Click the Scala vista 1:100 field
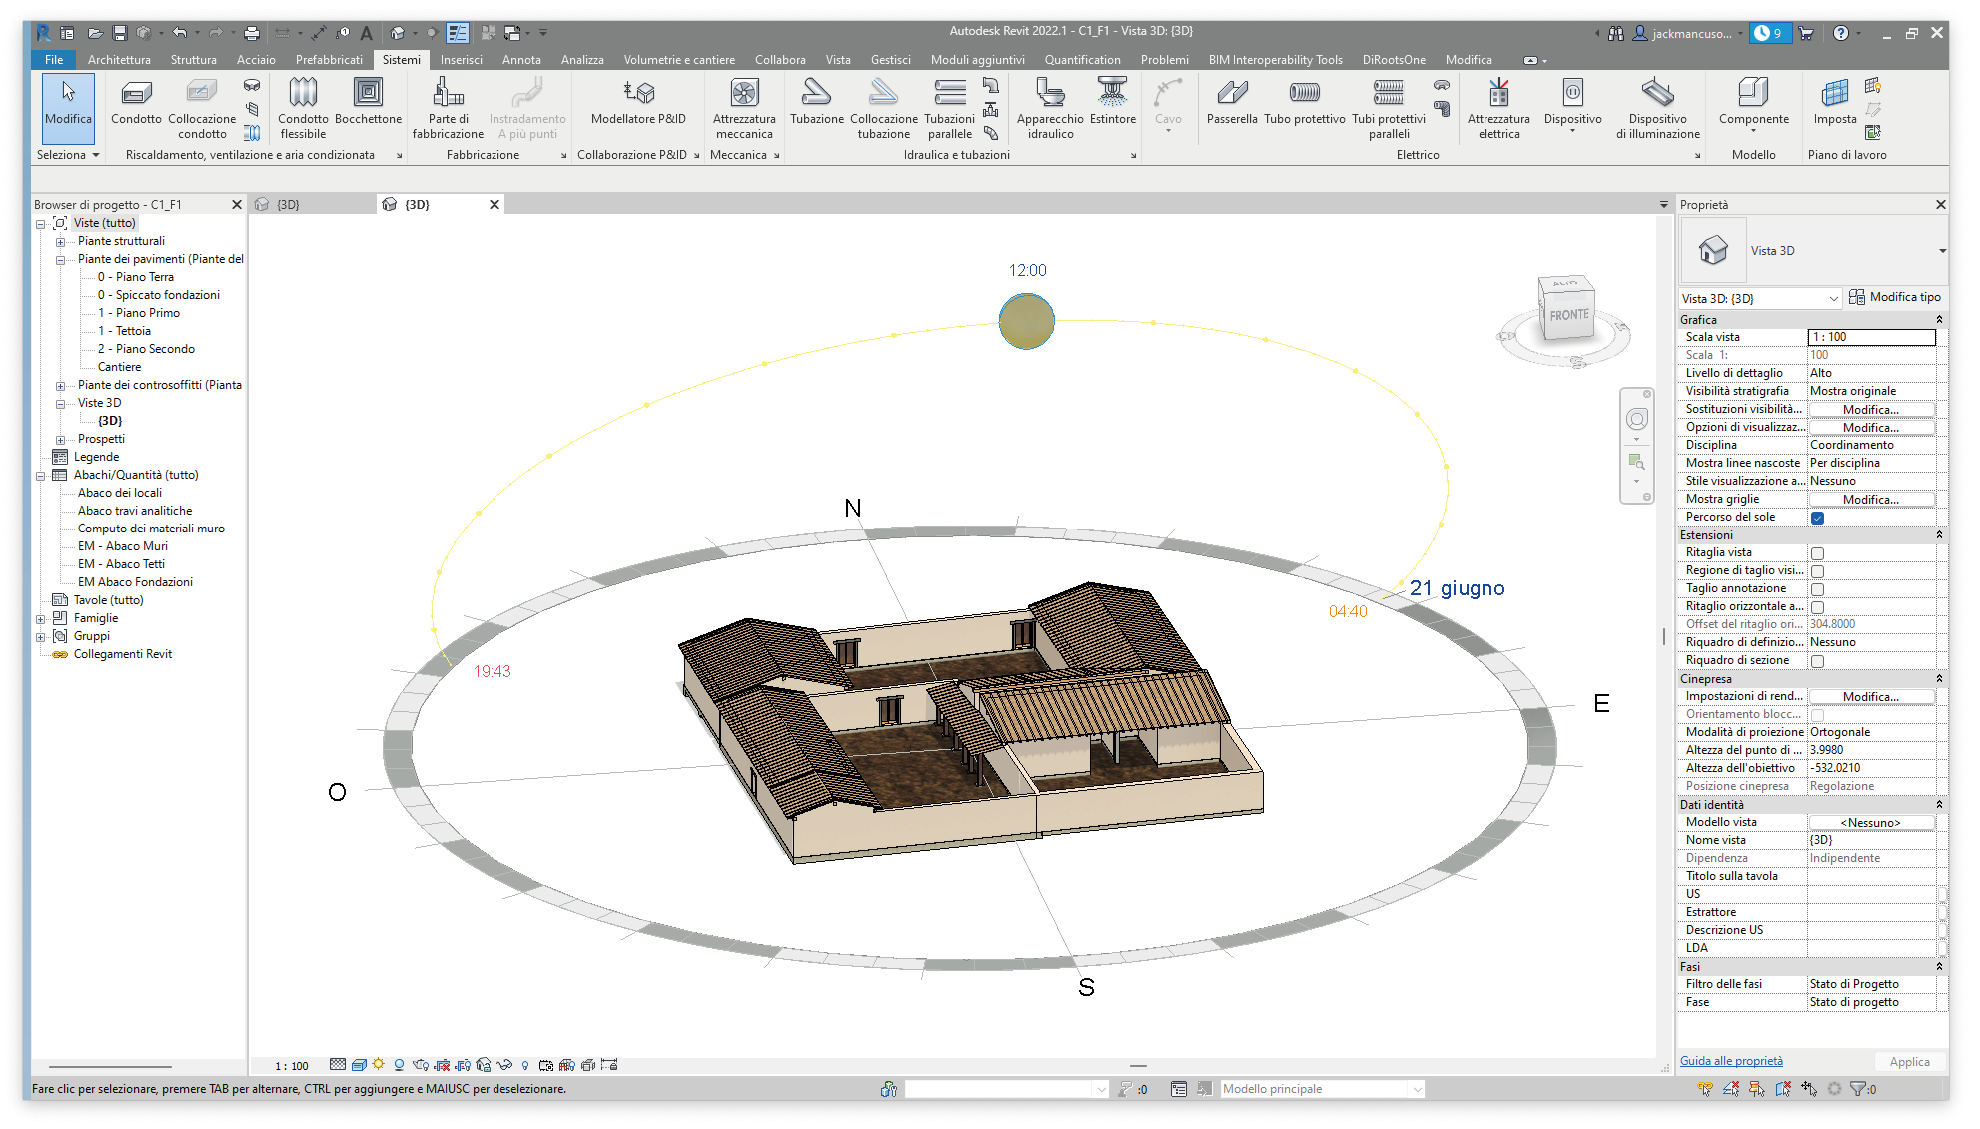Screen dimensions: 1980x1129 [x=1871, y=337]
